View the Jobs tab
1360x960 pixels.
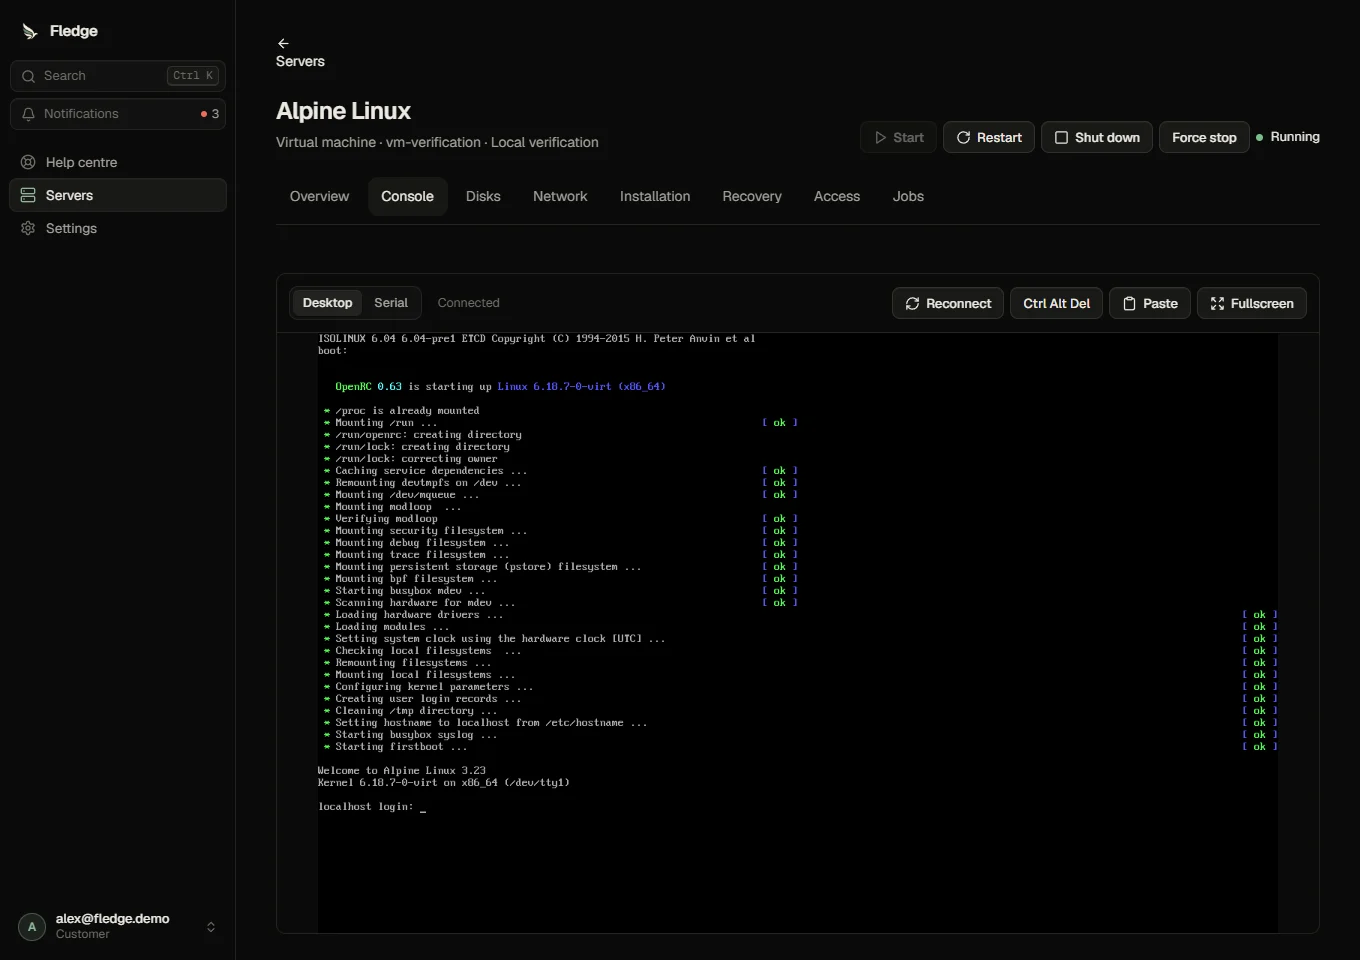pyautogui.click(x=908, y=196)
